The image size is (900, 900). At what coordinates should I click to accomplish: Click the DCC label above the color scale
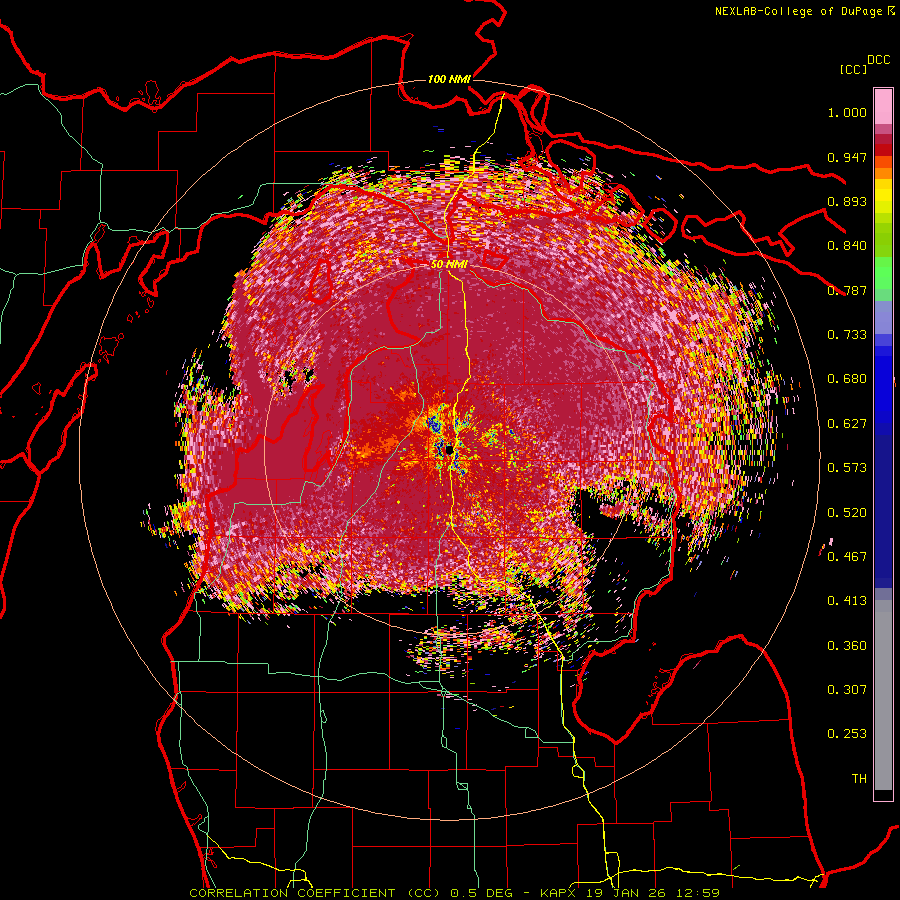pos(879,60)
